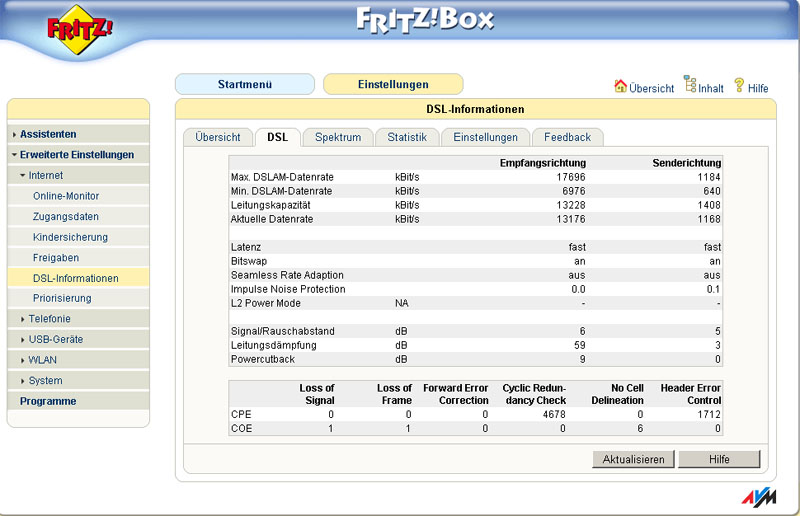Viewport: 800px width, 516px height.
Task: Open the Programme menu entry
Action: (48, 401)
